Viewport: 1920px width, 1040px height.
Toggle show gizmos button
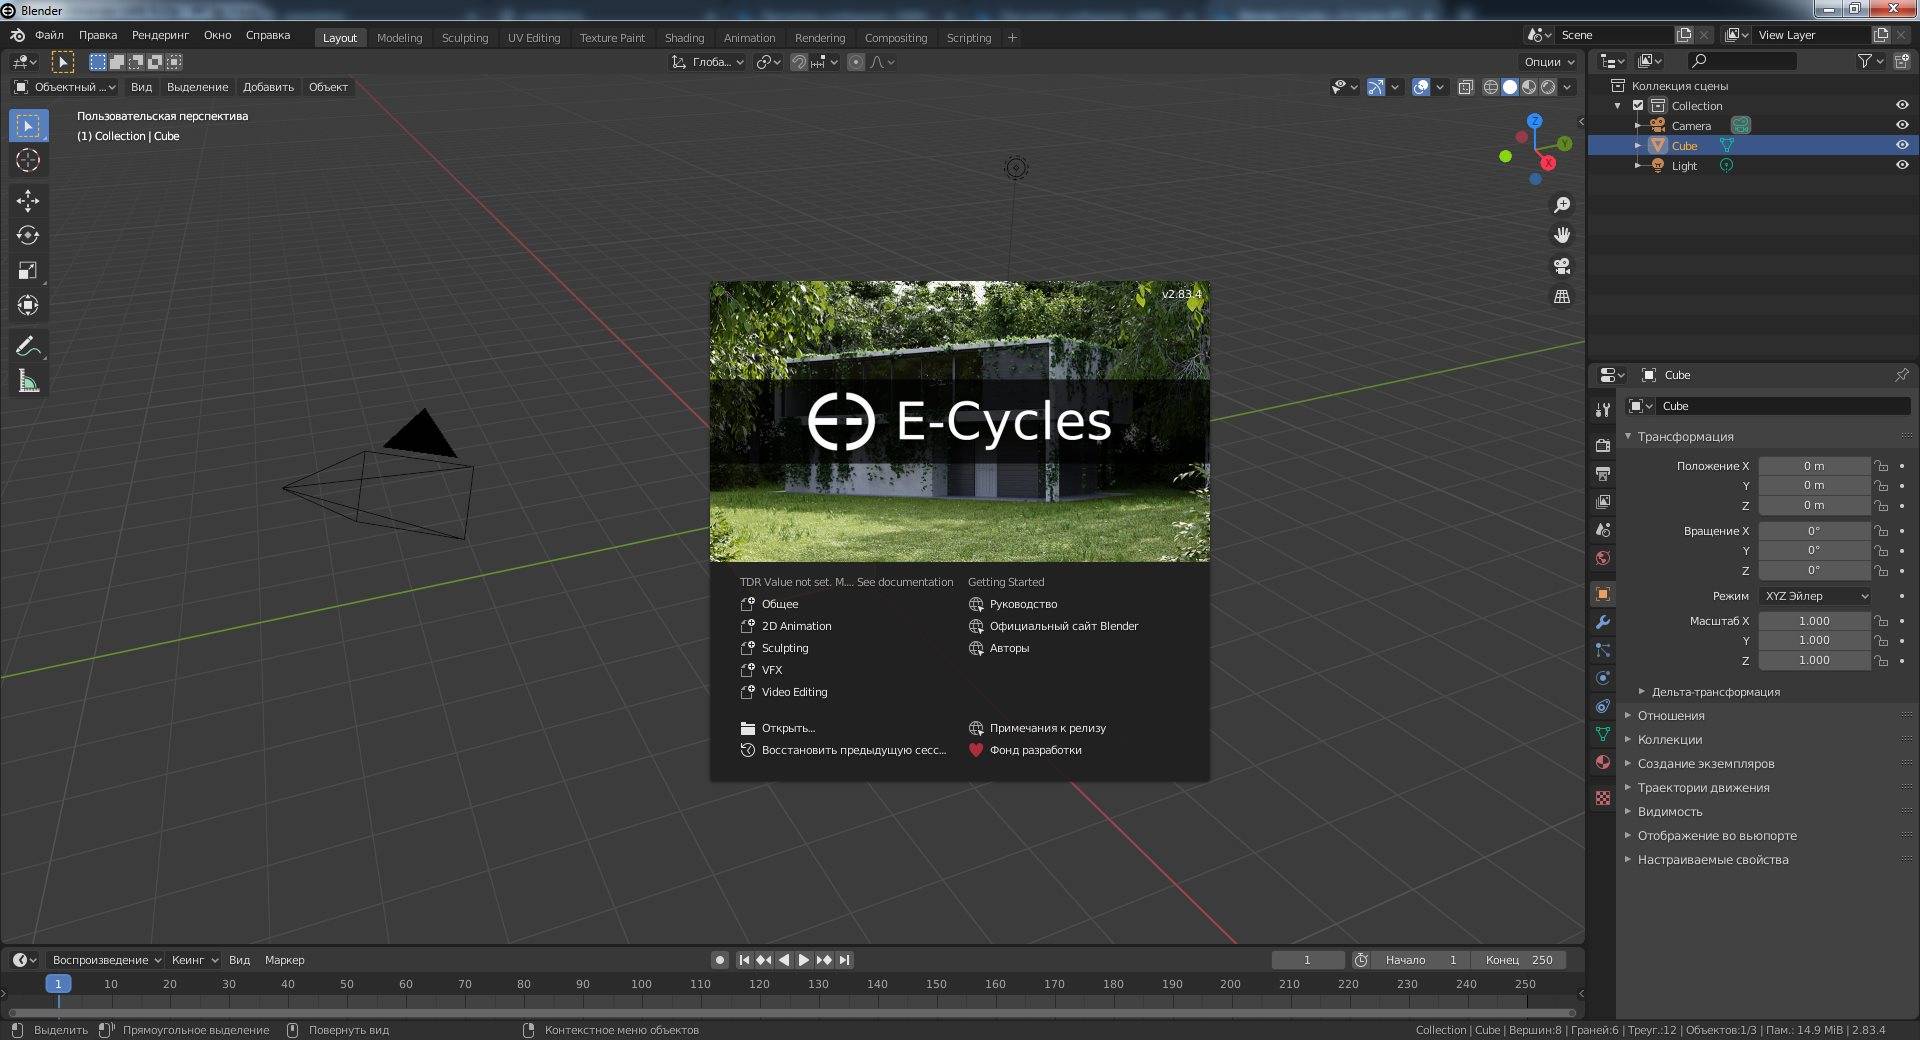point(1376,87)
